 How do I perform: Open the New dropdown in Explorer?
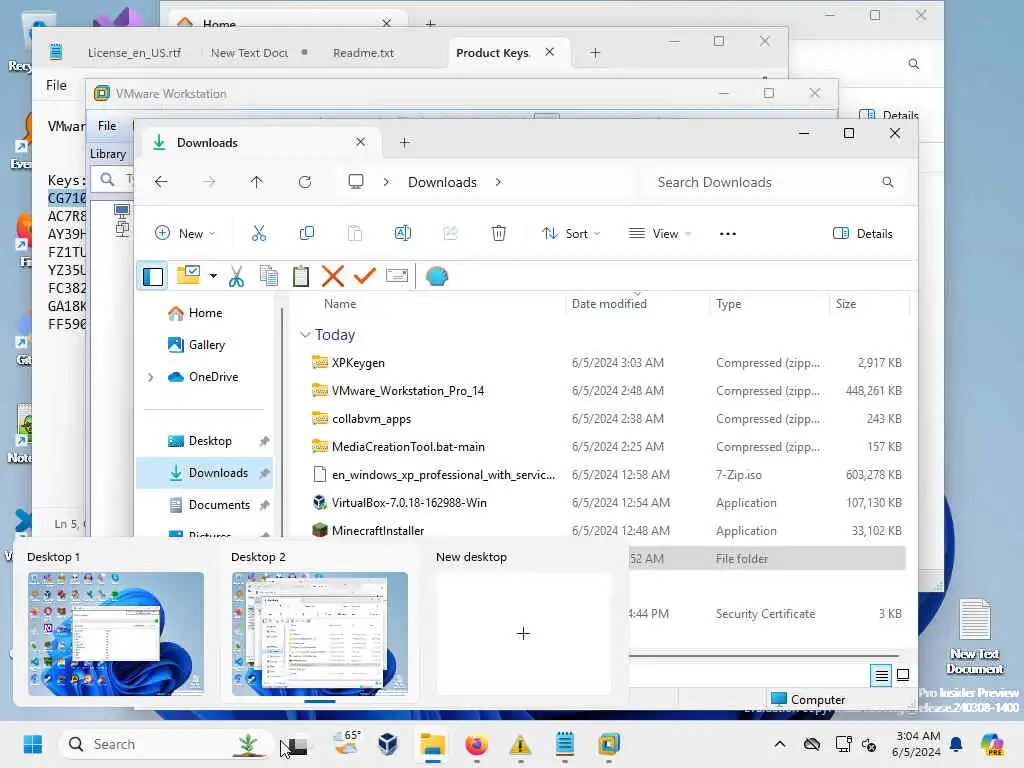point(185,233)
